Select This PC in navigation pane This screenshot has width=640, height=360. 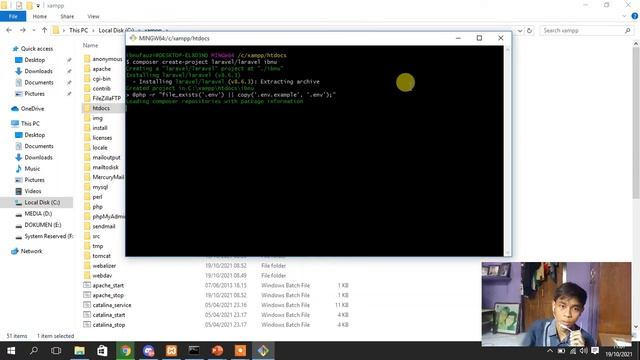tap(30, 123)
